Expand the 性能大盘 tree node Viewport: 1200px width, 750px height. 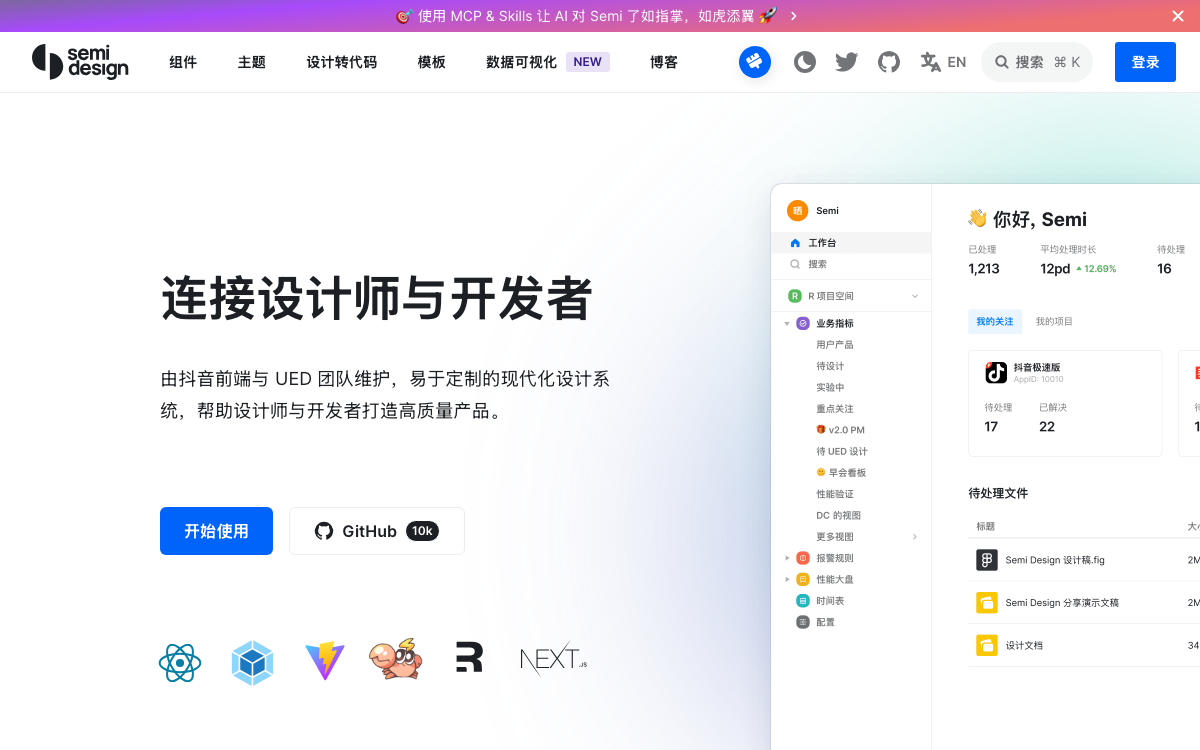[x=787, y=579]
